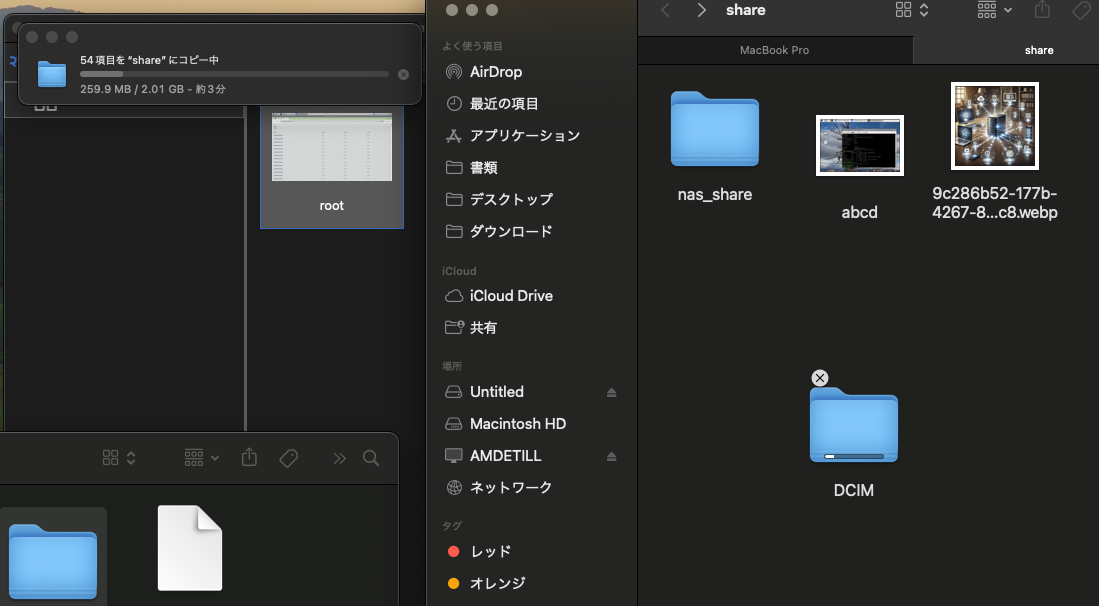The width and height of the screenshot is (1099, 606).
Task: Eject the Untitled volume
Action: [612, 393]
